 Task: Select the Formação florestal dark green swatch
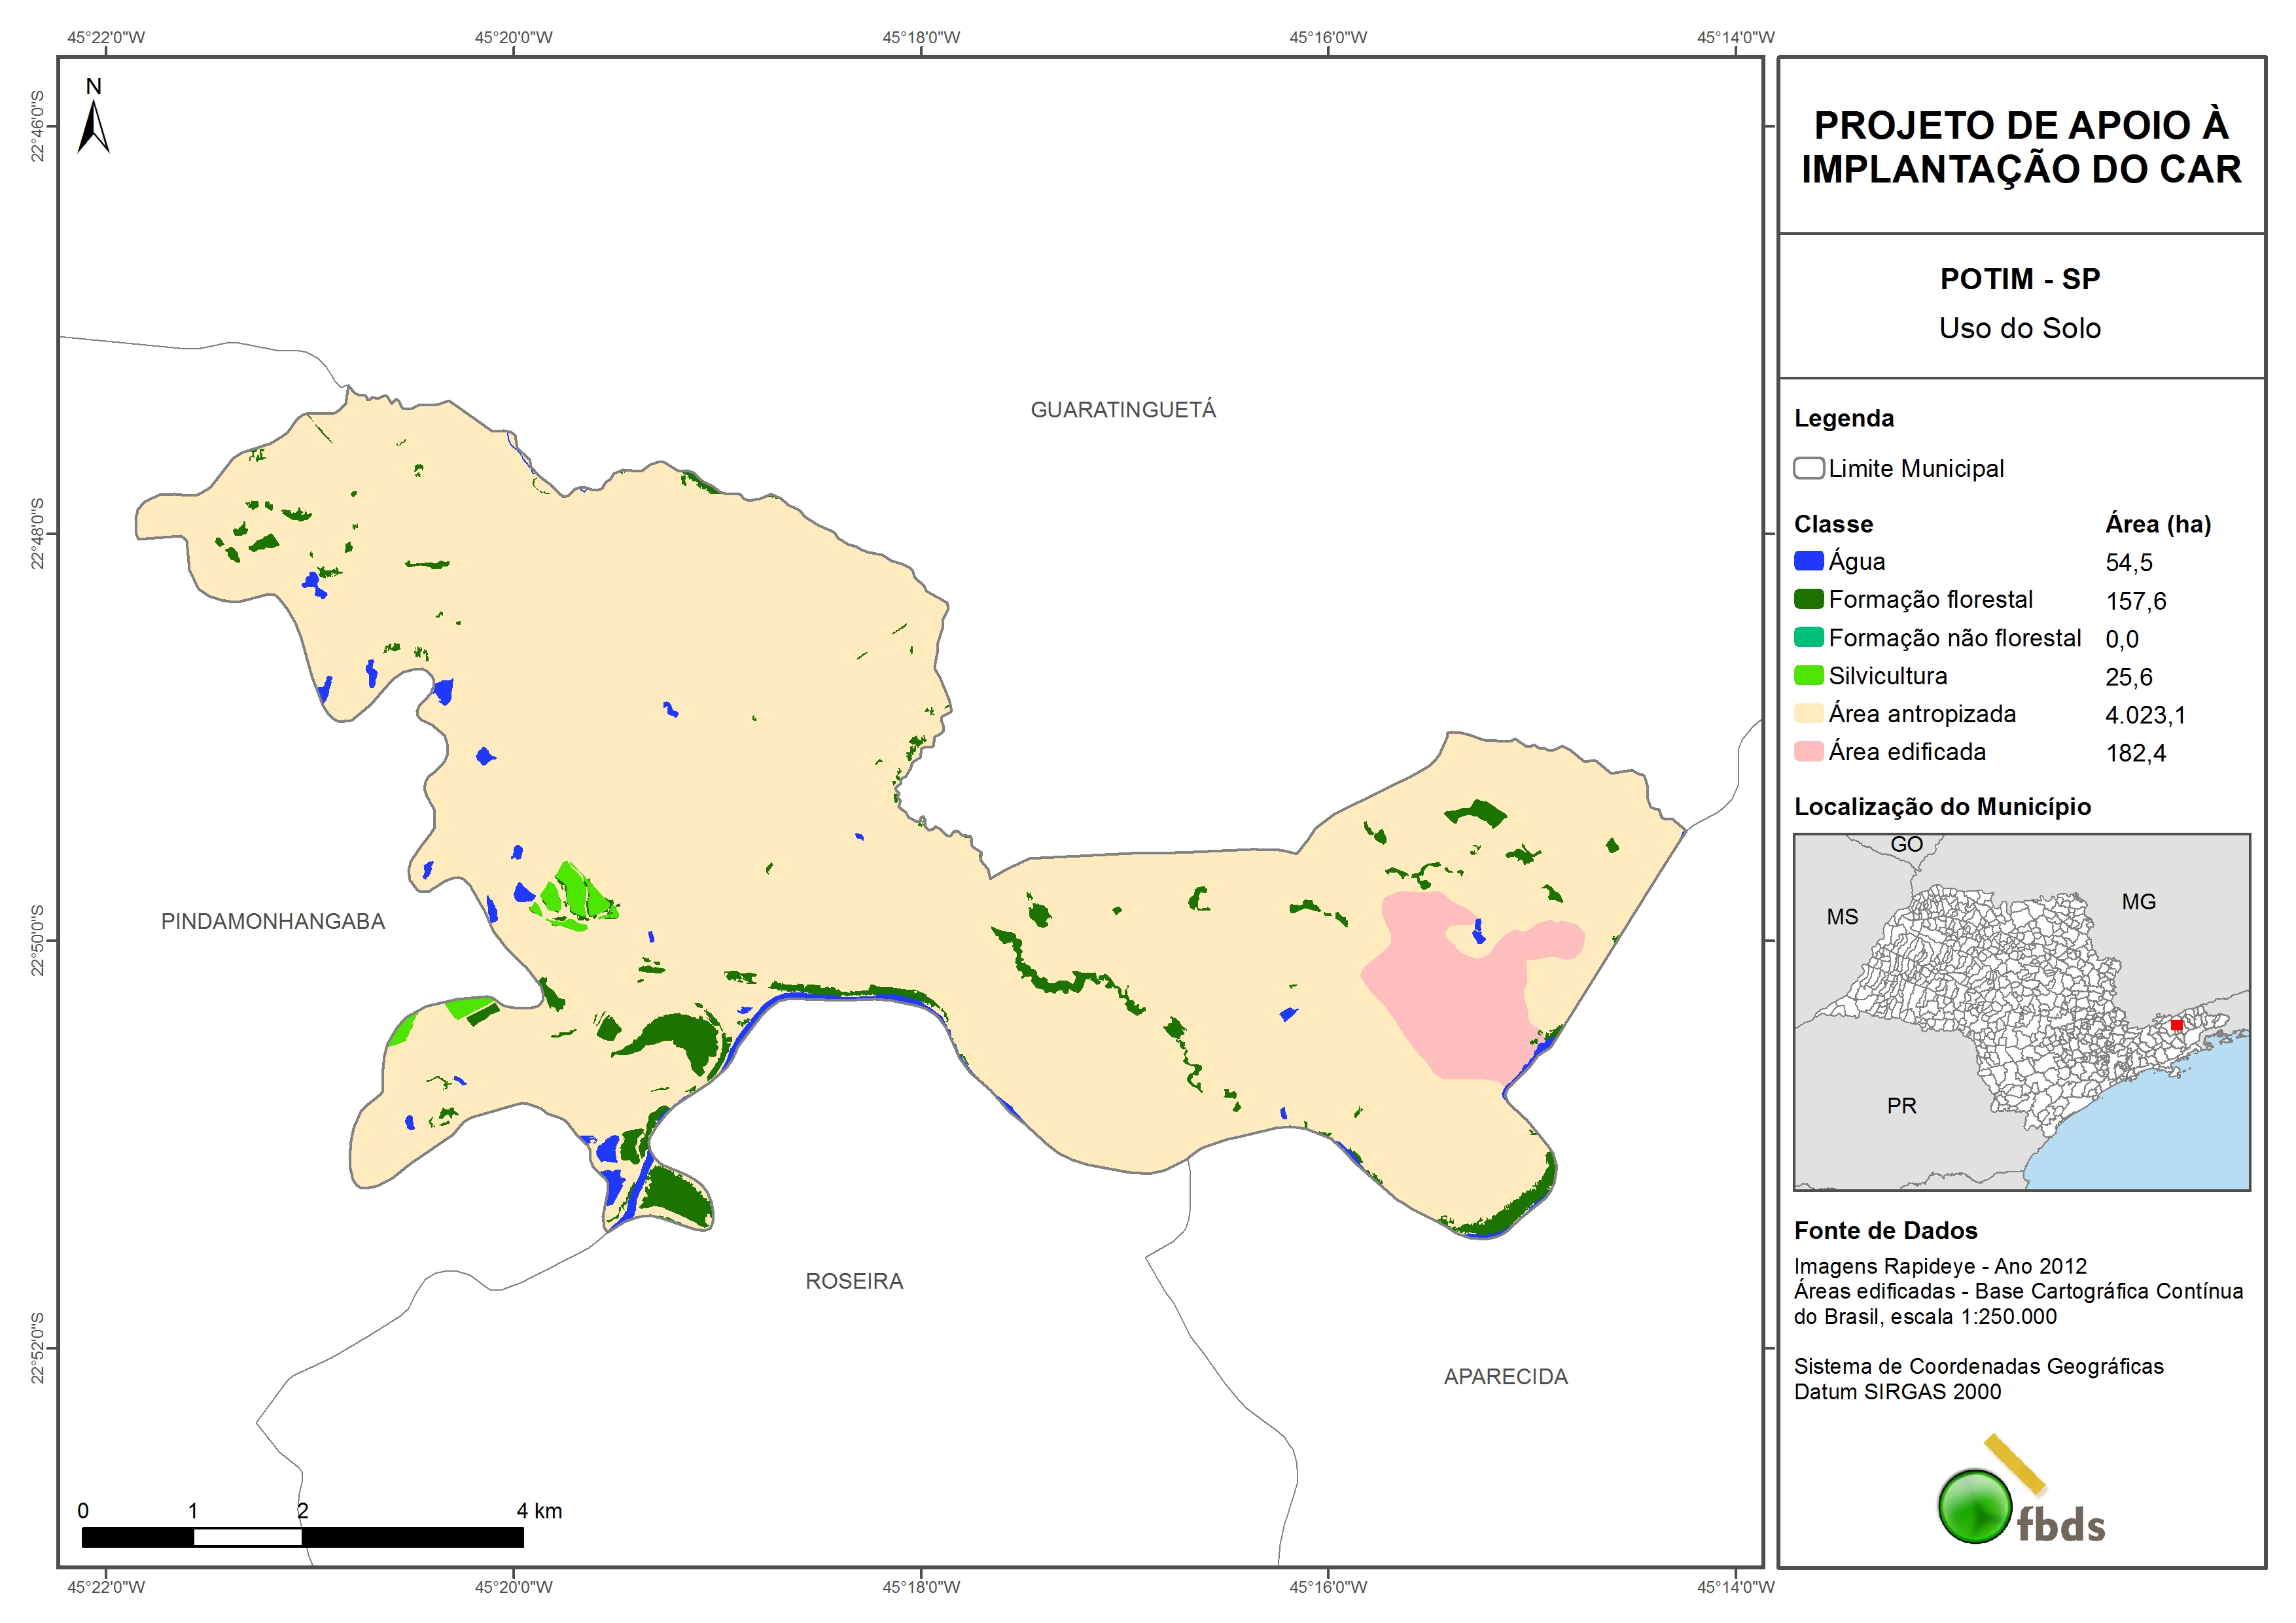click(1808, 599)
